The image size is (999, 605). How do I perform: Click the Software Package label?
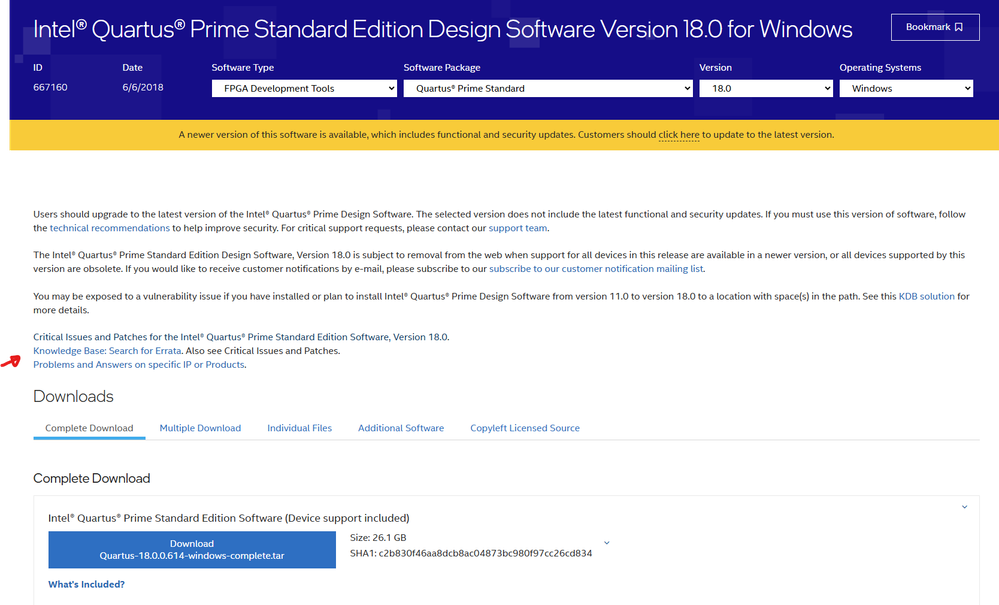coord(442,68)
